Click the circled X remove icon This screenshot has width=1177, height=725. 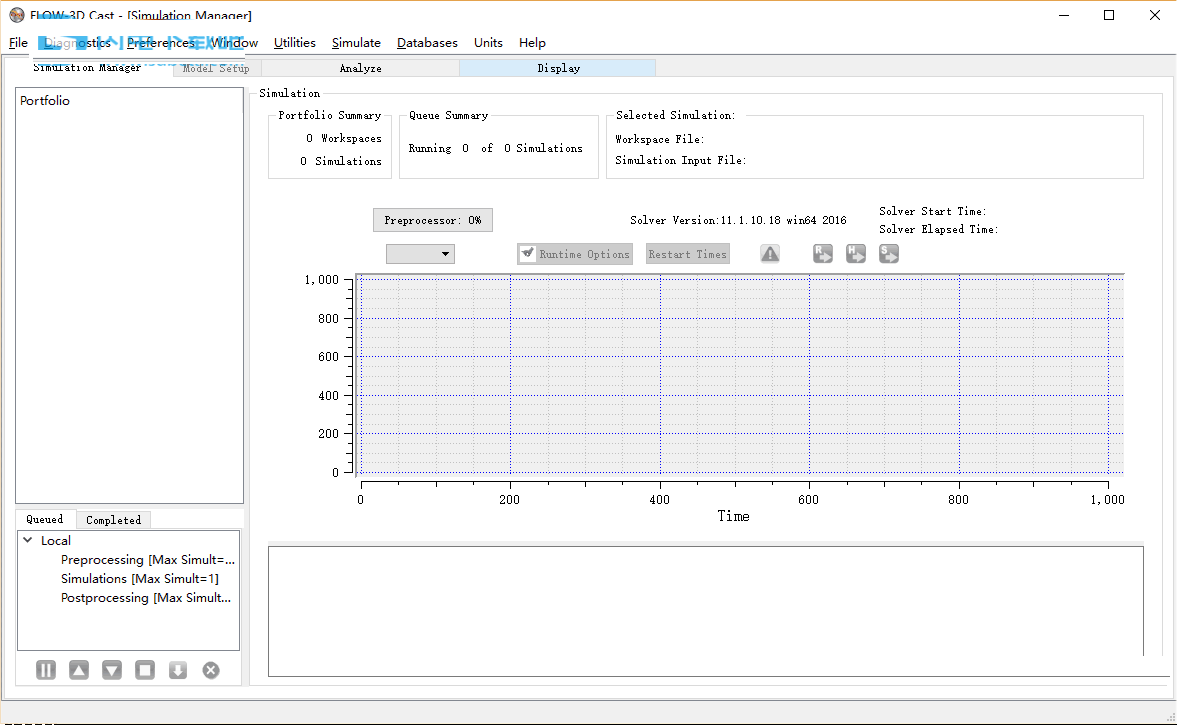[211, 670]
